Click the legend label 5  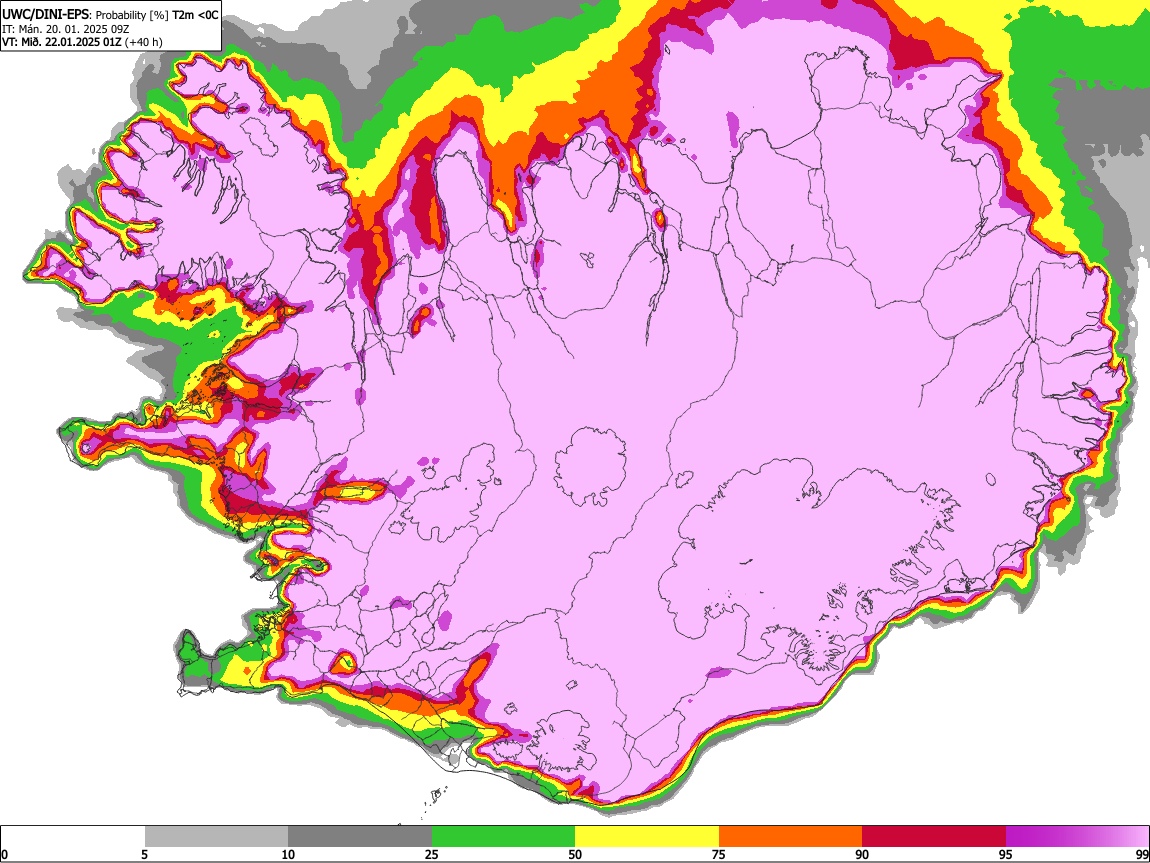(x=144, y=855)
